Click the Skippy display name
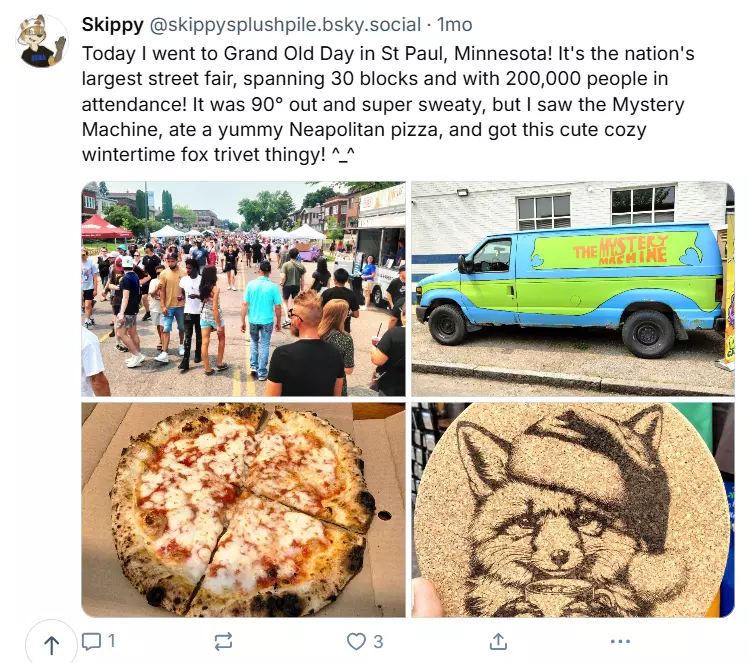Viewport: 749px width, 663px height. [x=112, y=24]
